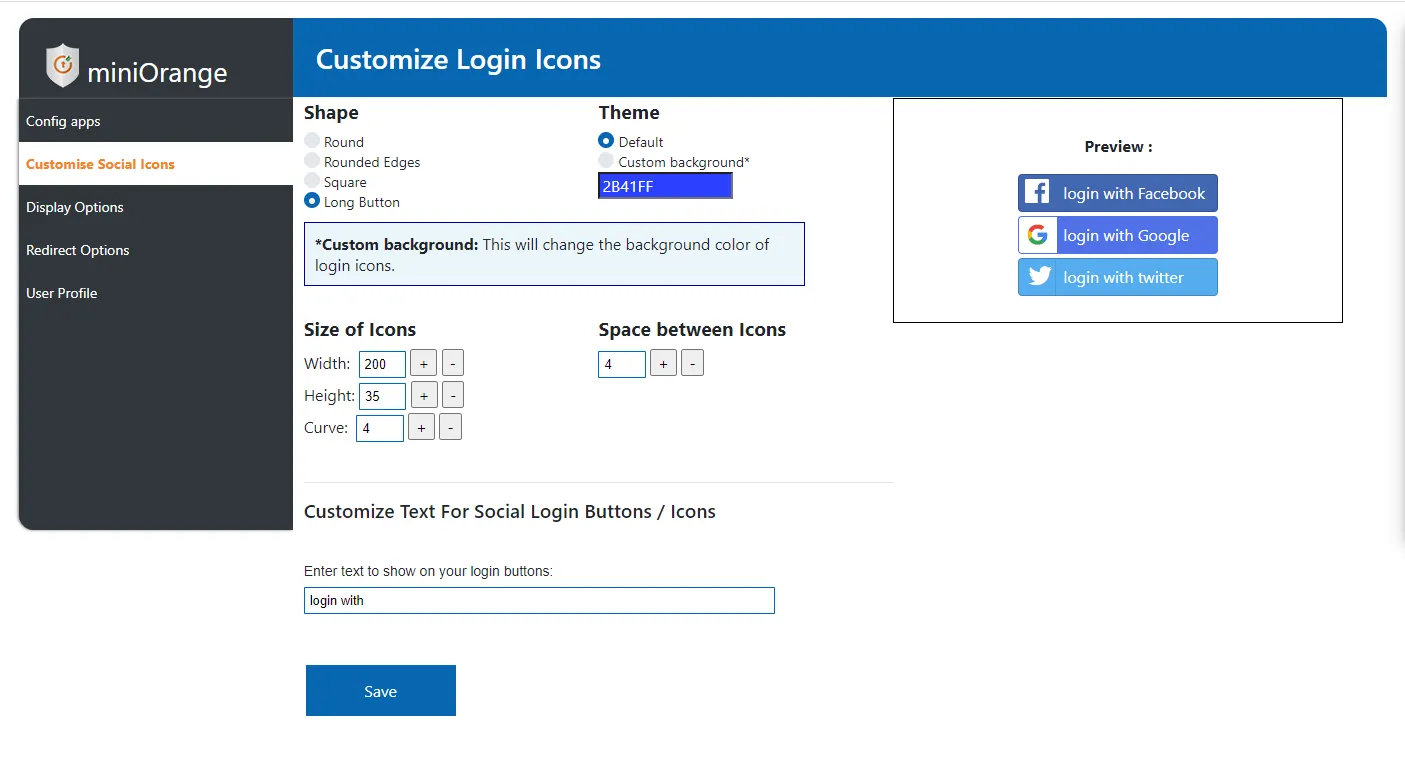
Task: Go to Redirect Options section
Action: tap(156, 250)
